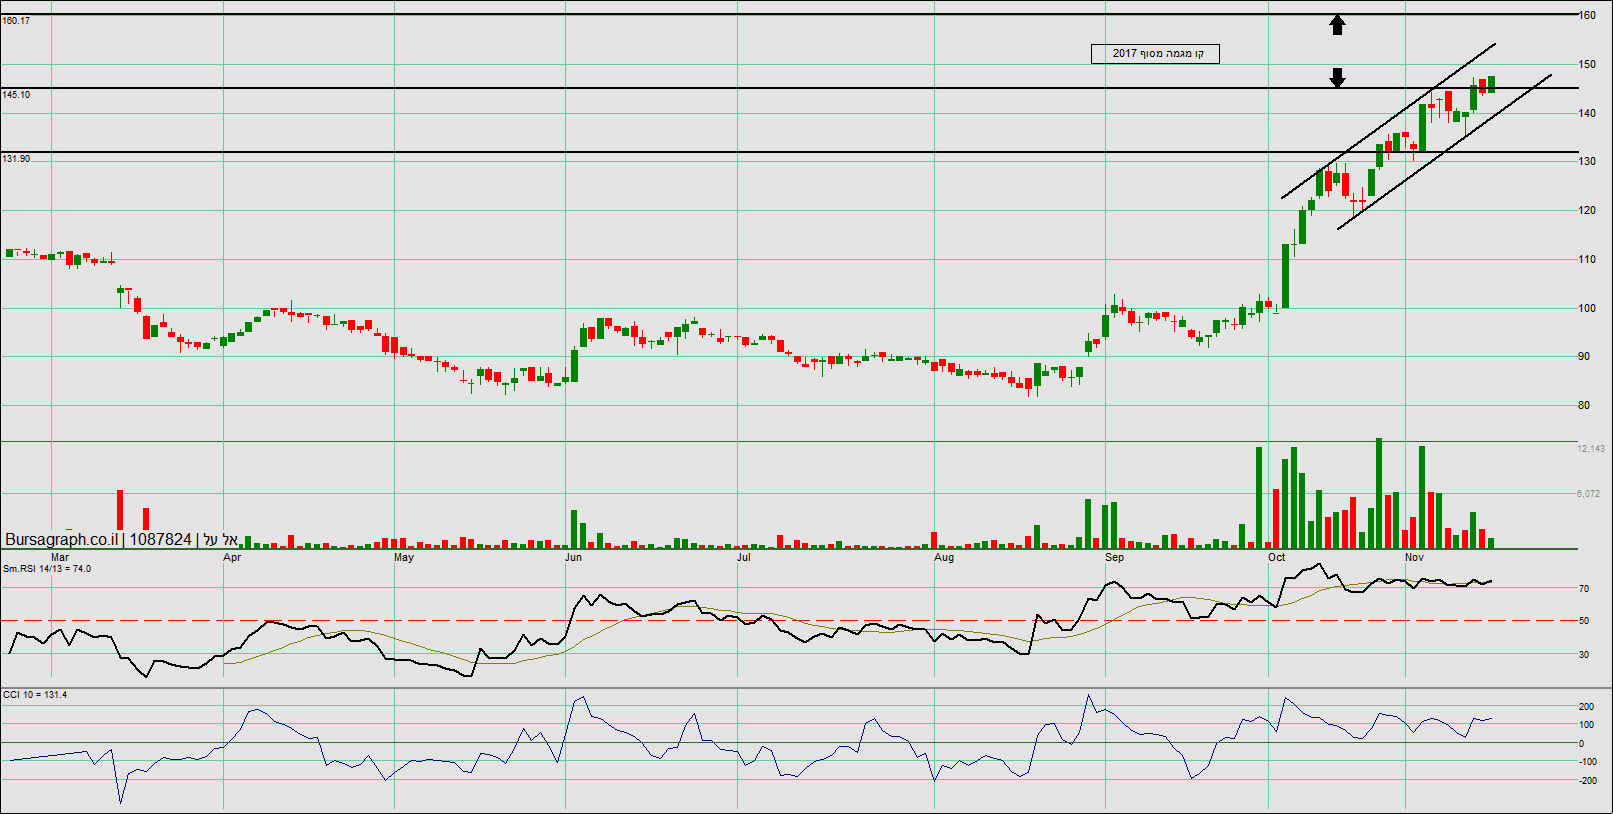The height and width of the screenshot is (814, 1613).
Task: Click the 12,143 volume scale label
Action: click(x=1591, y=449)
